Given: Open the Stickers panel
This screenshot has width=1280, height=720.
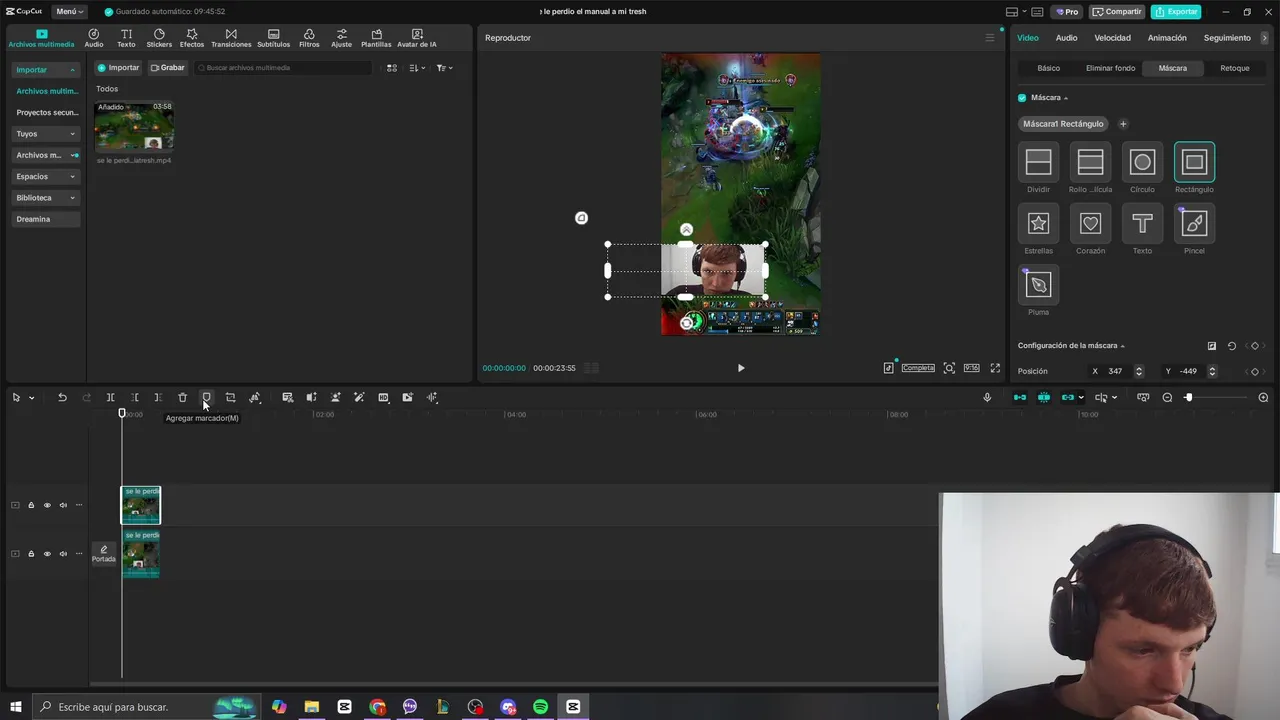Looking at the screenshot, I should click(x=159, y=38).
